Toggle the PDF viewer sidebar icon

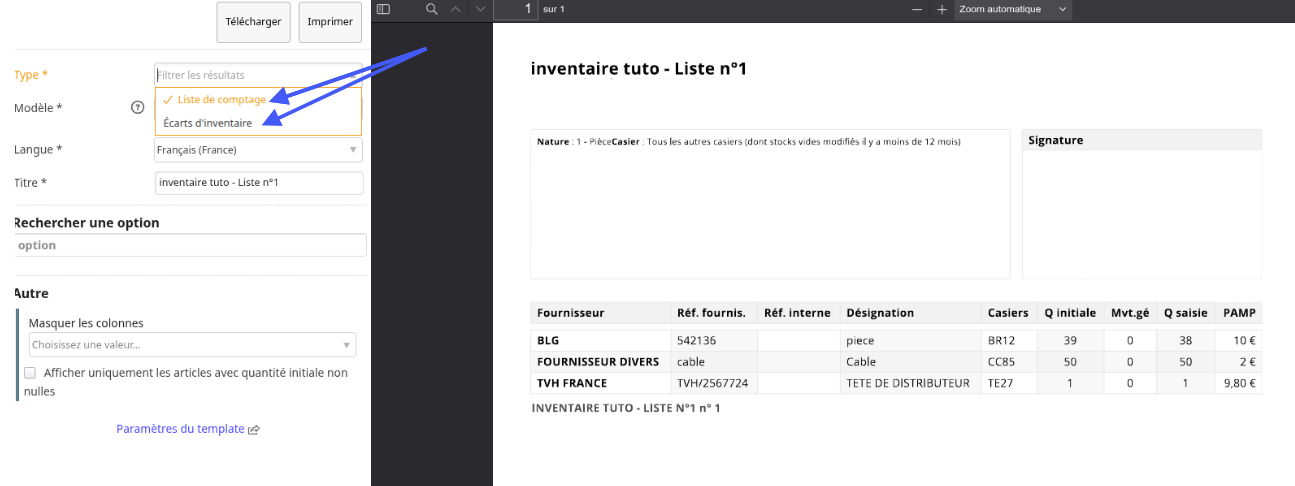383,9
